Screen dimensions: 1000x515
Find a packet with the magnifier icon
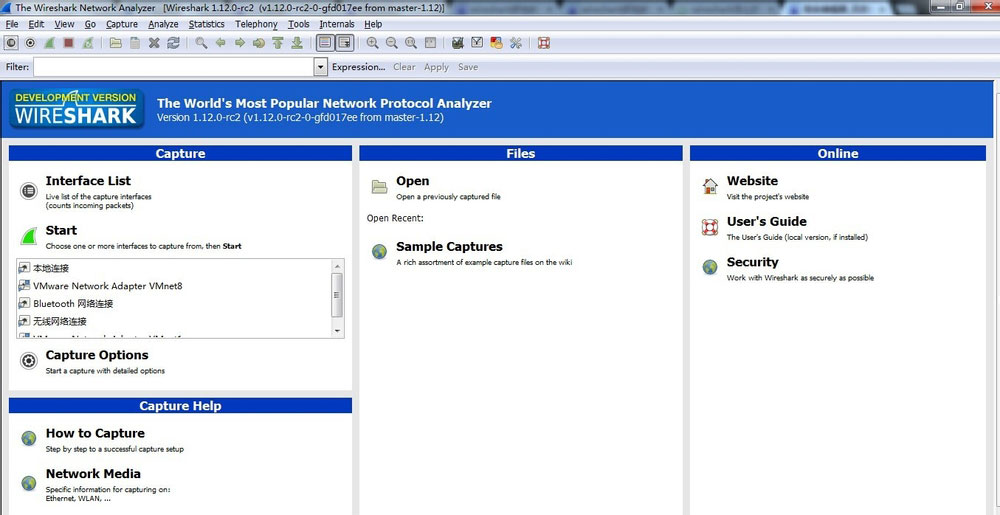tap(201, 43)
